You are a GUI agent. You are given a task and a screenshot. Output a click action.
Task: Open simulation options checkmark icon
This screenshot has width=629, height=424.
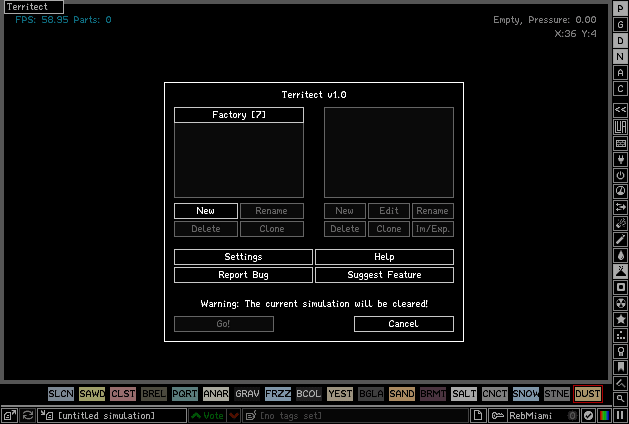588,416
